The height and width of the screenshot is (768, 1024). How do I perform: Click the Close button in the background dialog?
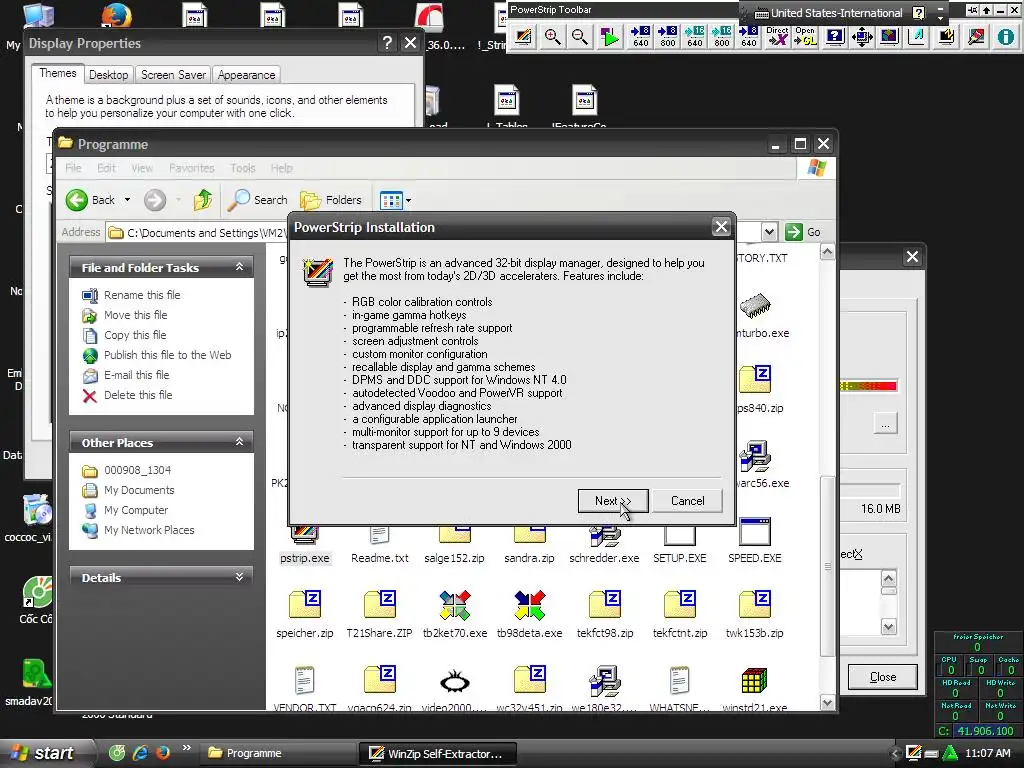click(x=882, y=677)
